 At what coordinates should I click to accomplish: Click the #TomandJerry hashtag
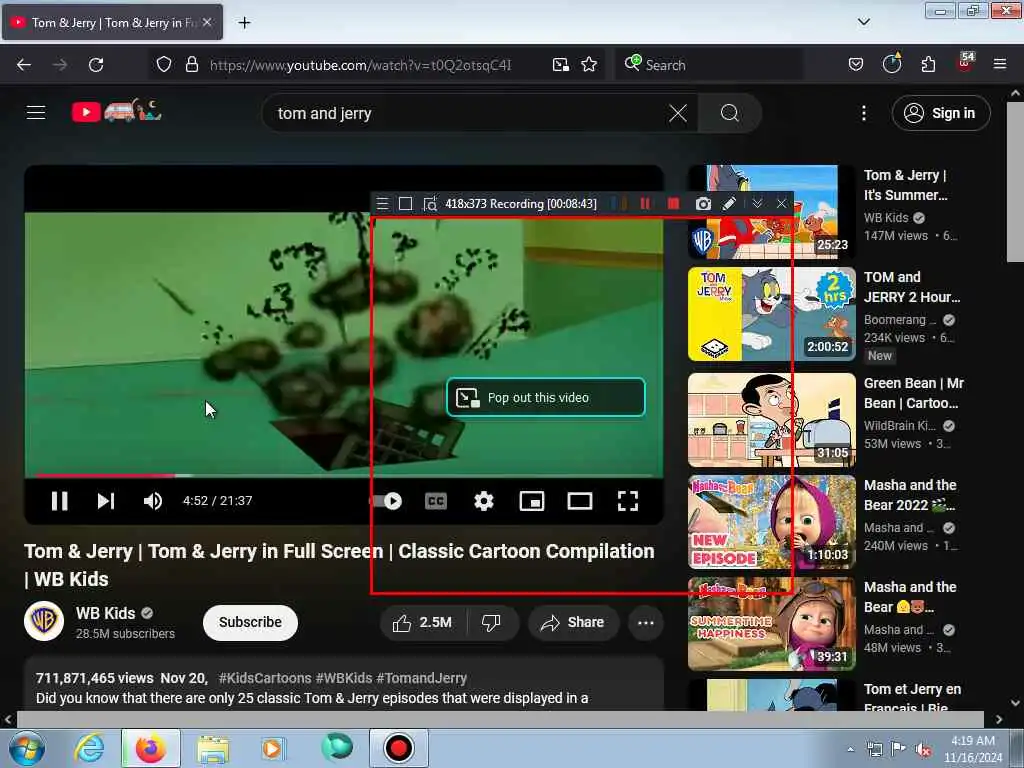[421, 678]
